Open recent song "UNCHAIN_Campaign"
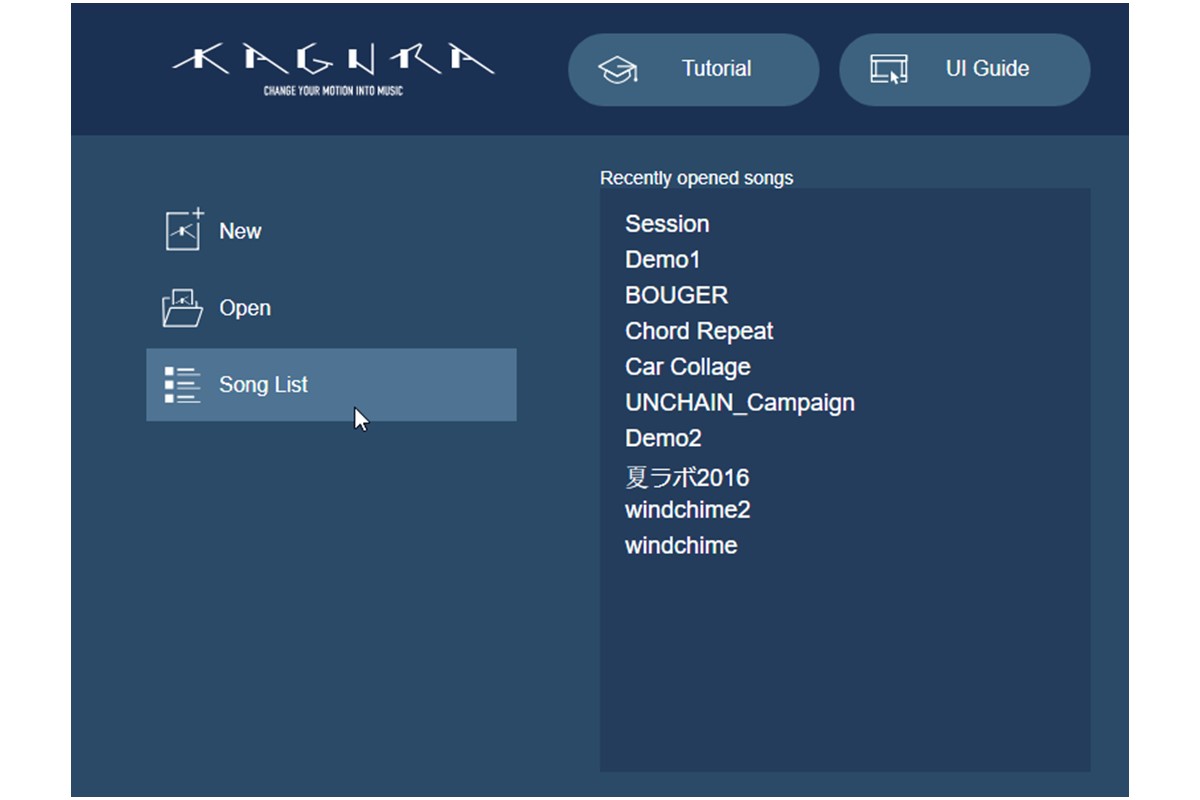 point(740,403)
